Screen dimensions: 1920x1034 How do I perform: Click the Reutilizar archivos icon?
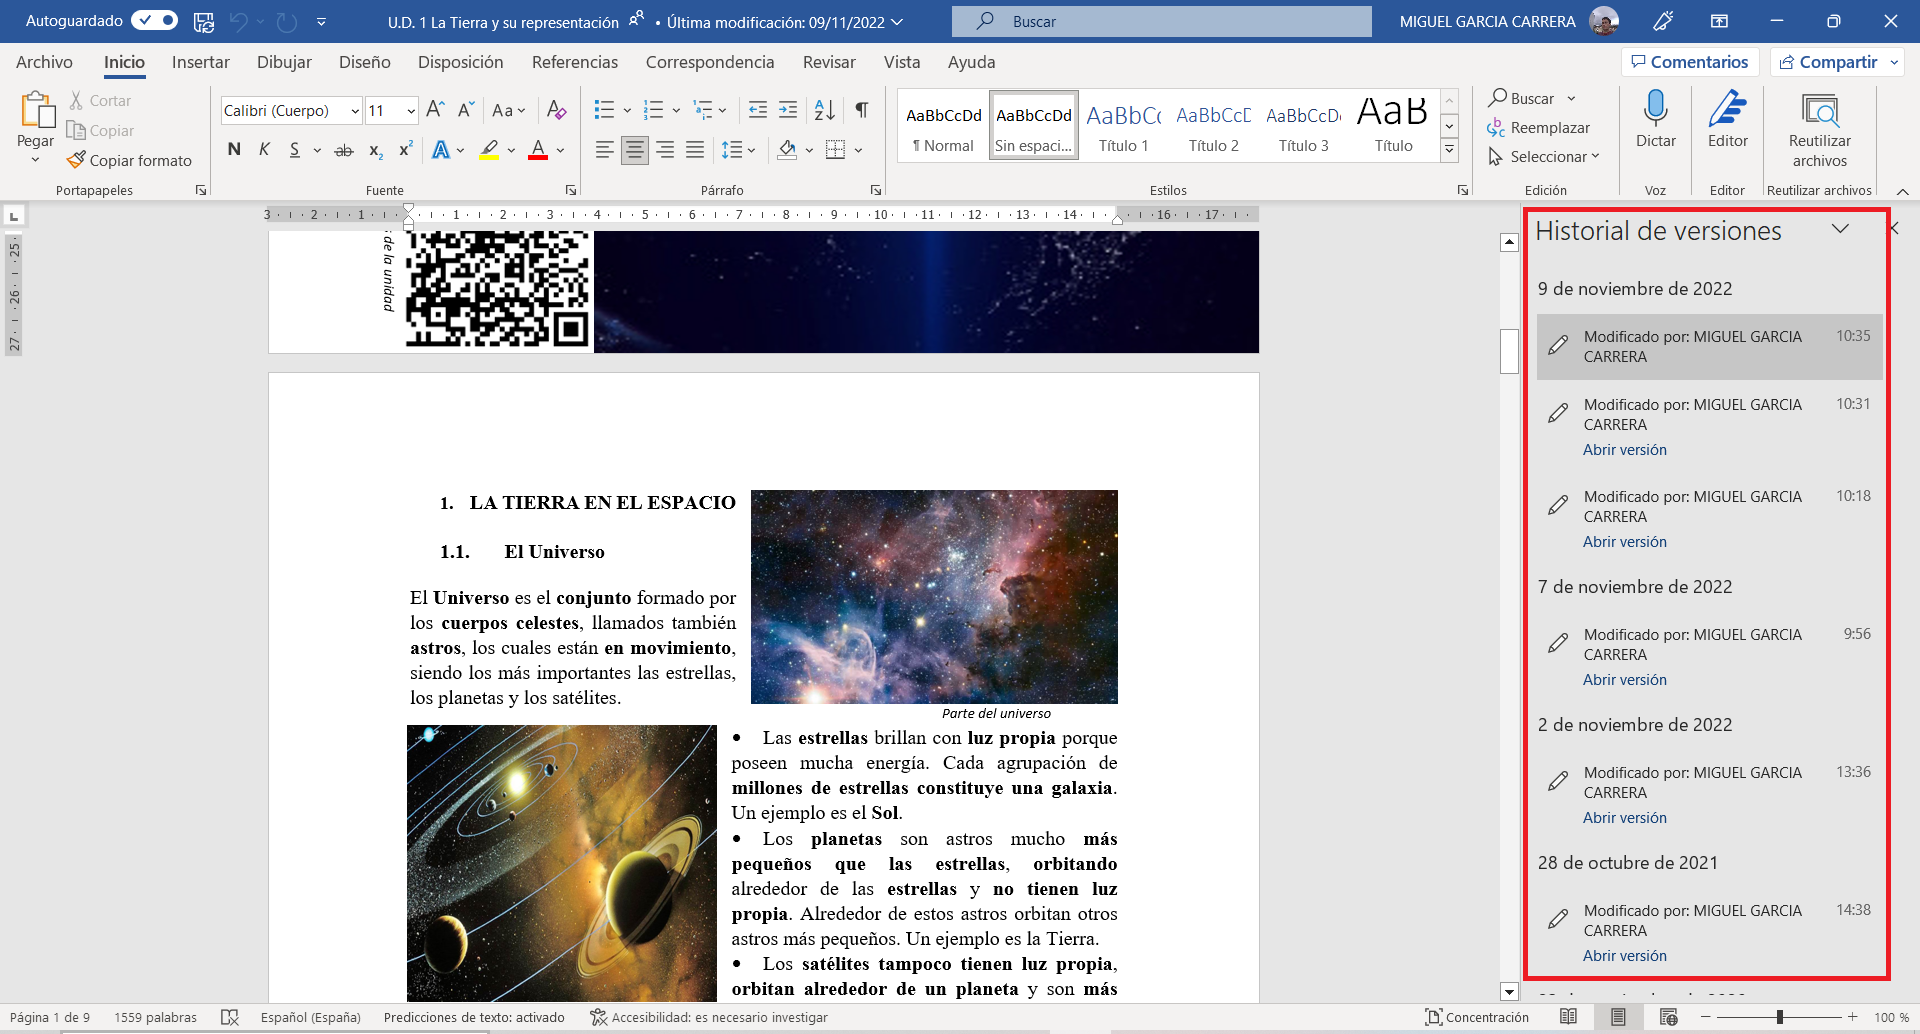[1819, 112]
